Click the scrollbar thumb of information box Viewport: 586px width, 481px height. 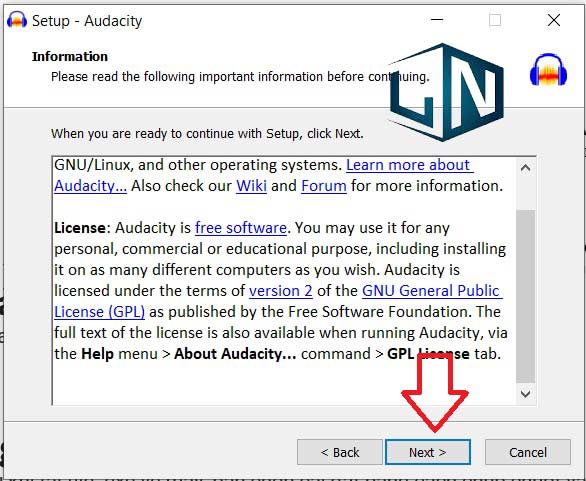[x=525, y=296]
